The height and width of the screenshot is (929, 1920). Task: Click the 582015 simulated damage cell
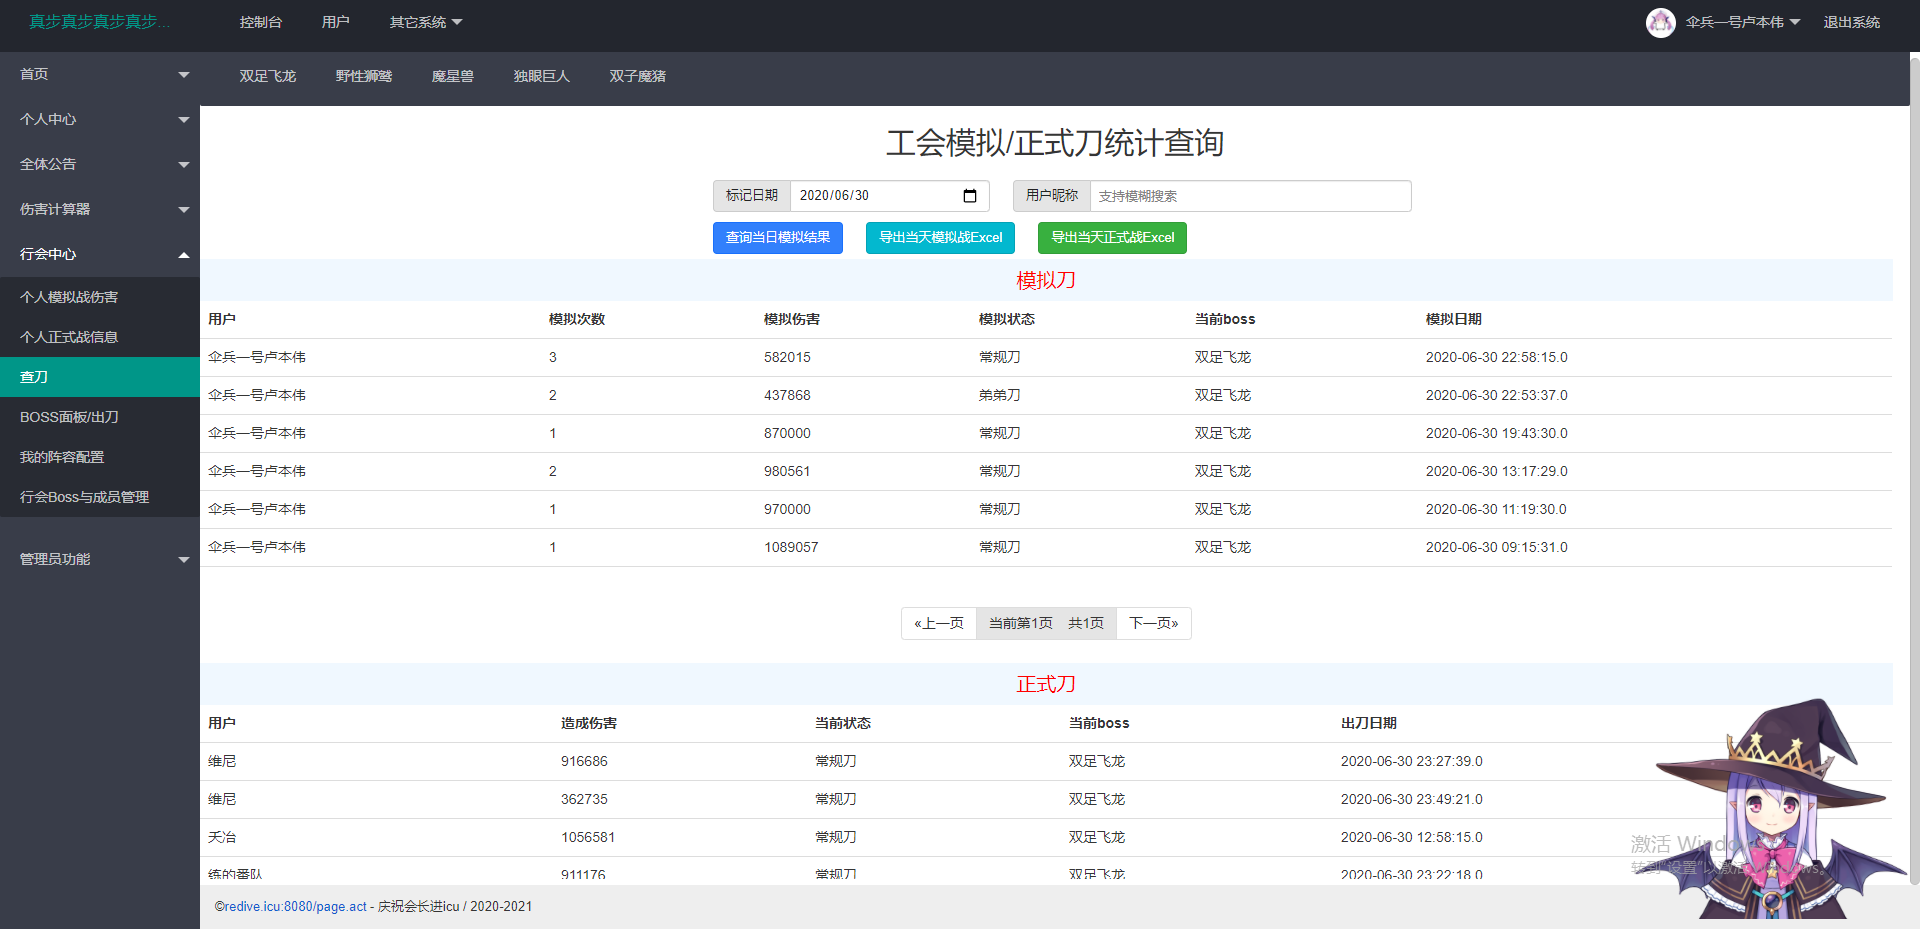pyautogui.click(x=788, y=357)
